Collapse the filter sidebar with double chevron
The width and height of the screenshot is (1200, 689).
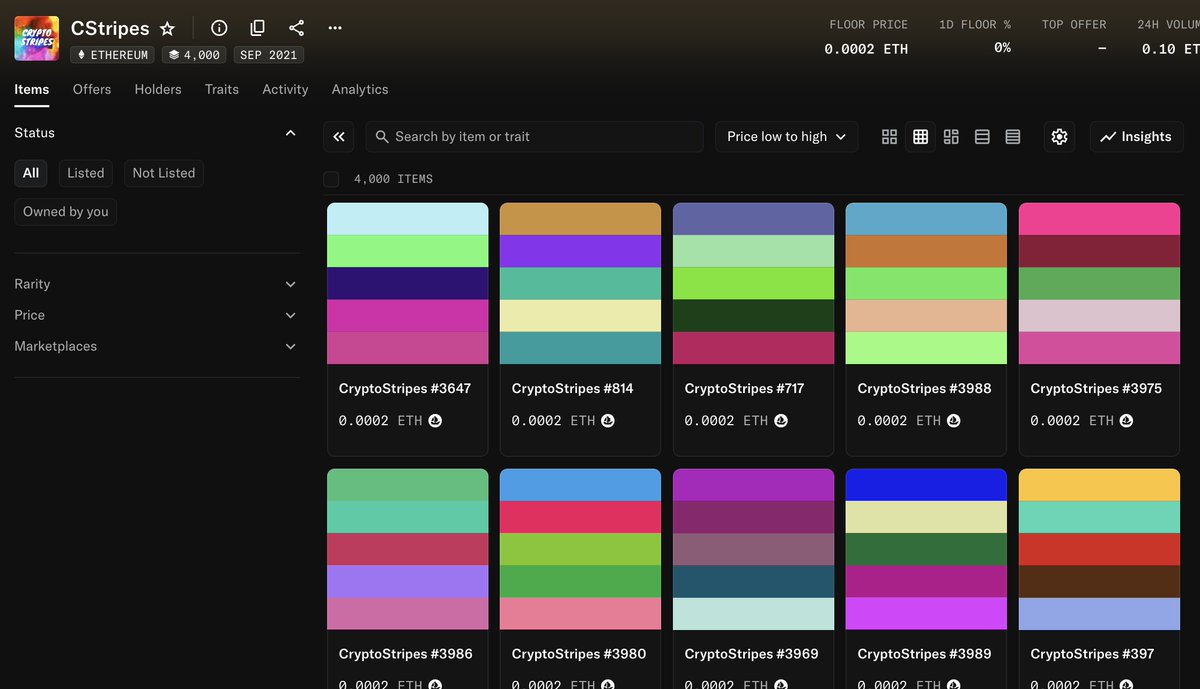coord(339,137)
